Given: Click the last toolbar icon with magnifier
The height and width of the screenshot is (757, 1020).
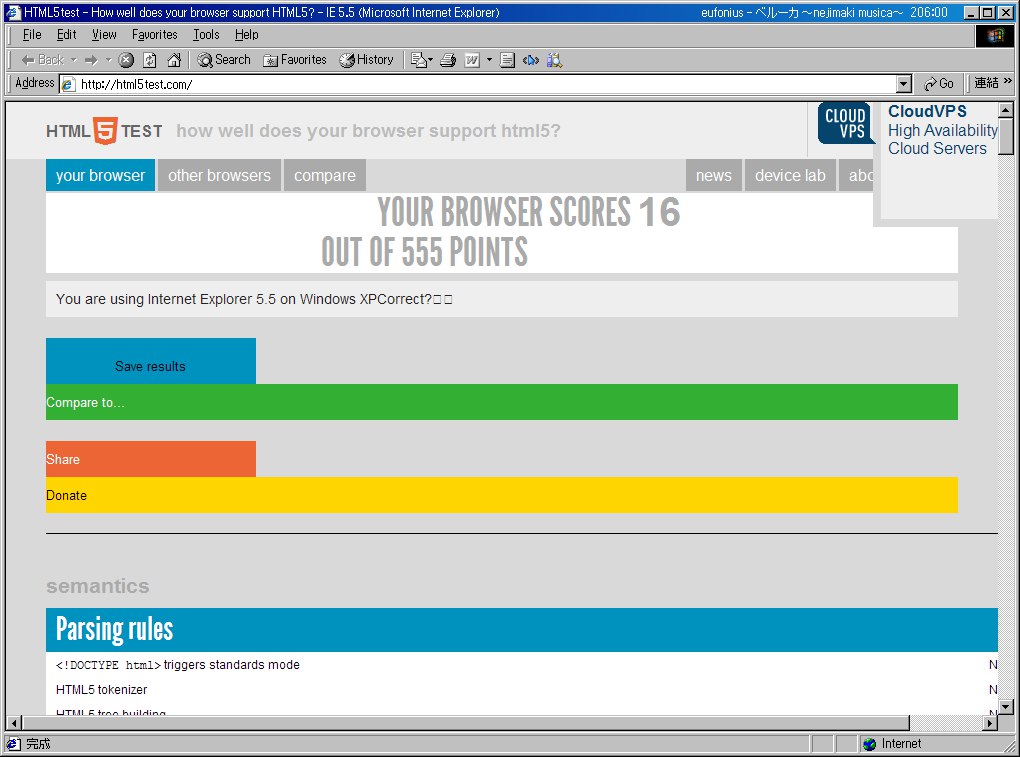Looking at the screenshot, I should point(554,60).
